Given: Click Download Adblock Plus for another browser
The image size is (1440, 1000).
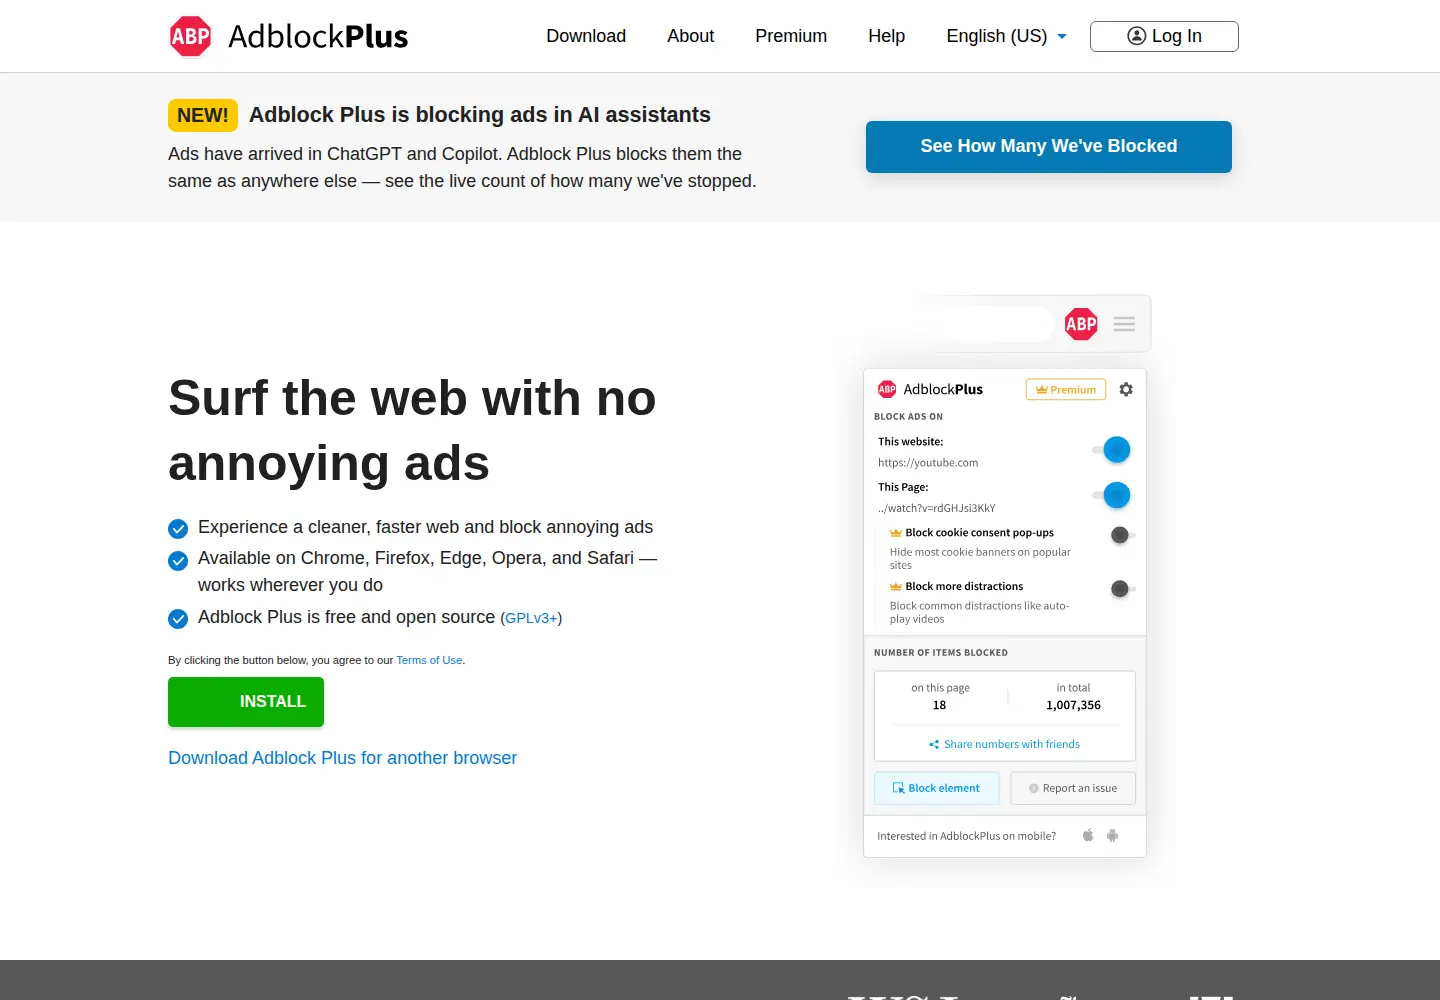Looking at the screenshot, I should pyautogui.click(x=342, y=758).
